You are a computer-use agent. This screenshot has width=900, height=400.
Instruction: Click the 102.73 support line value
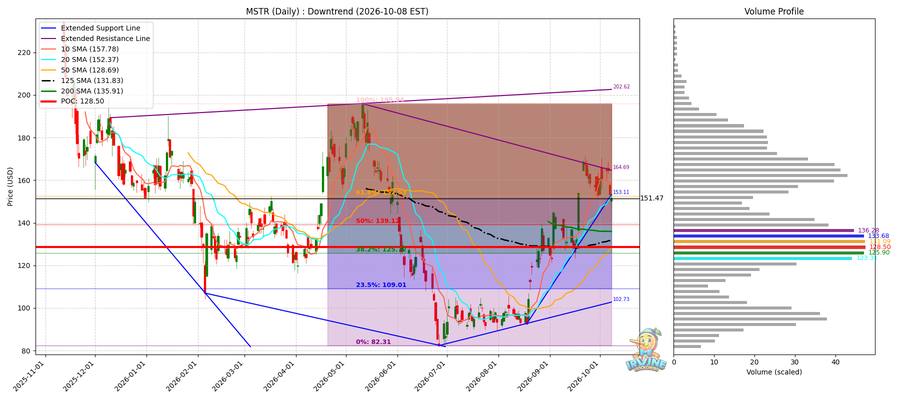pyautogui.click(x=622, y=299)
